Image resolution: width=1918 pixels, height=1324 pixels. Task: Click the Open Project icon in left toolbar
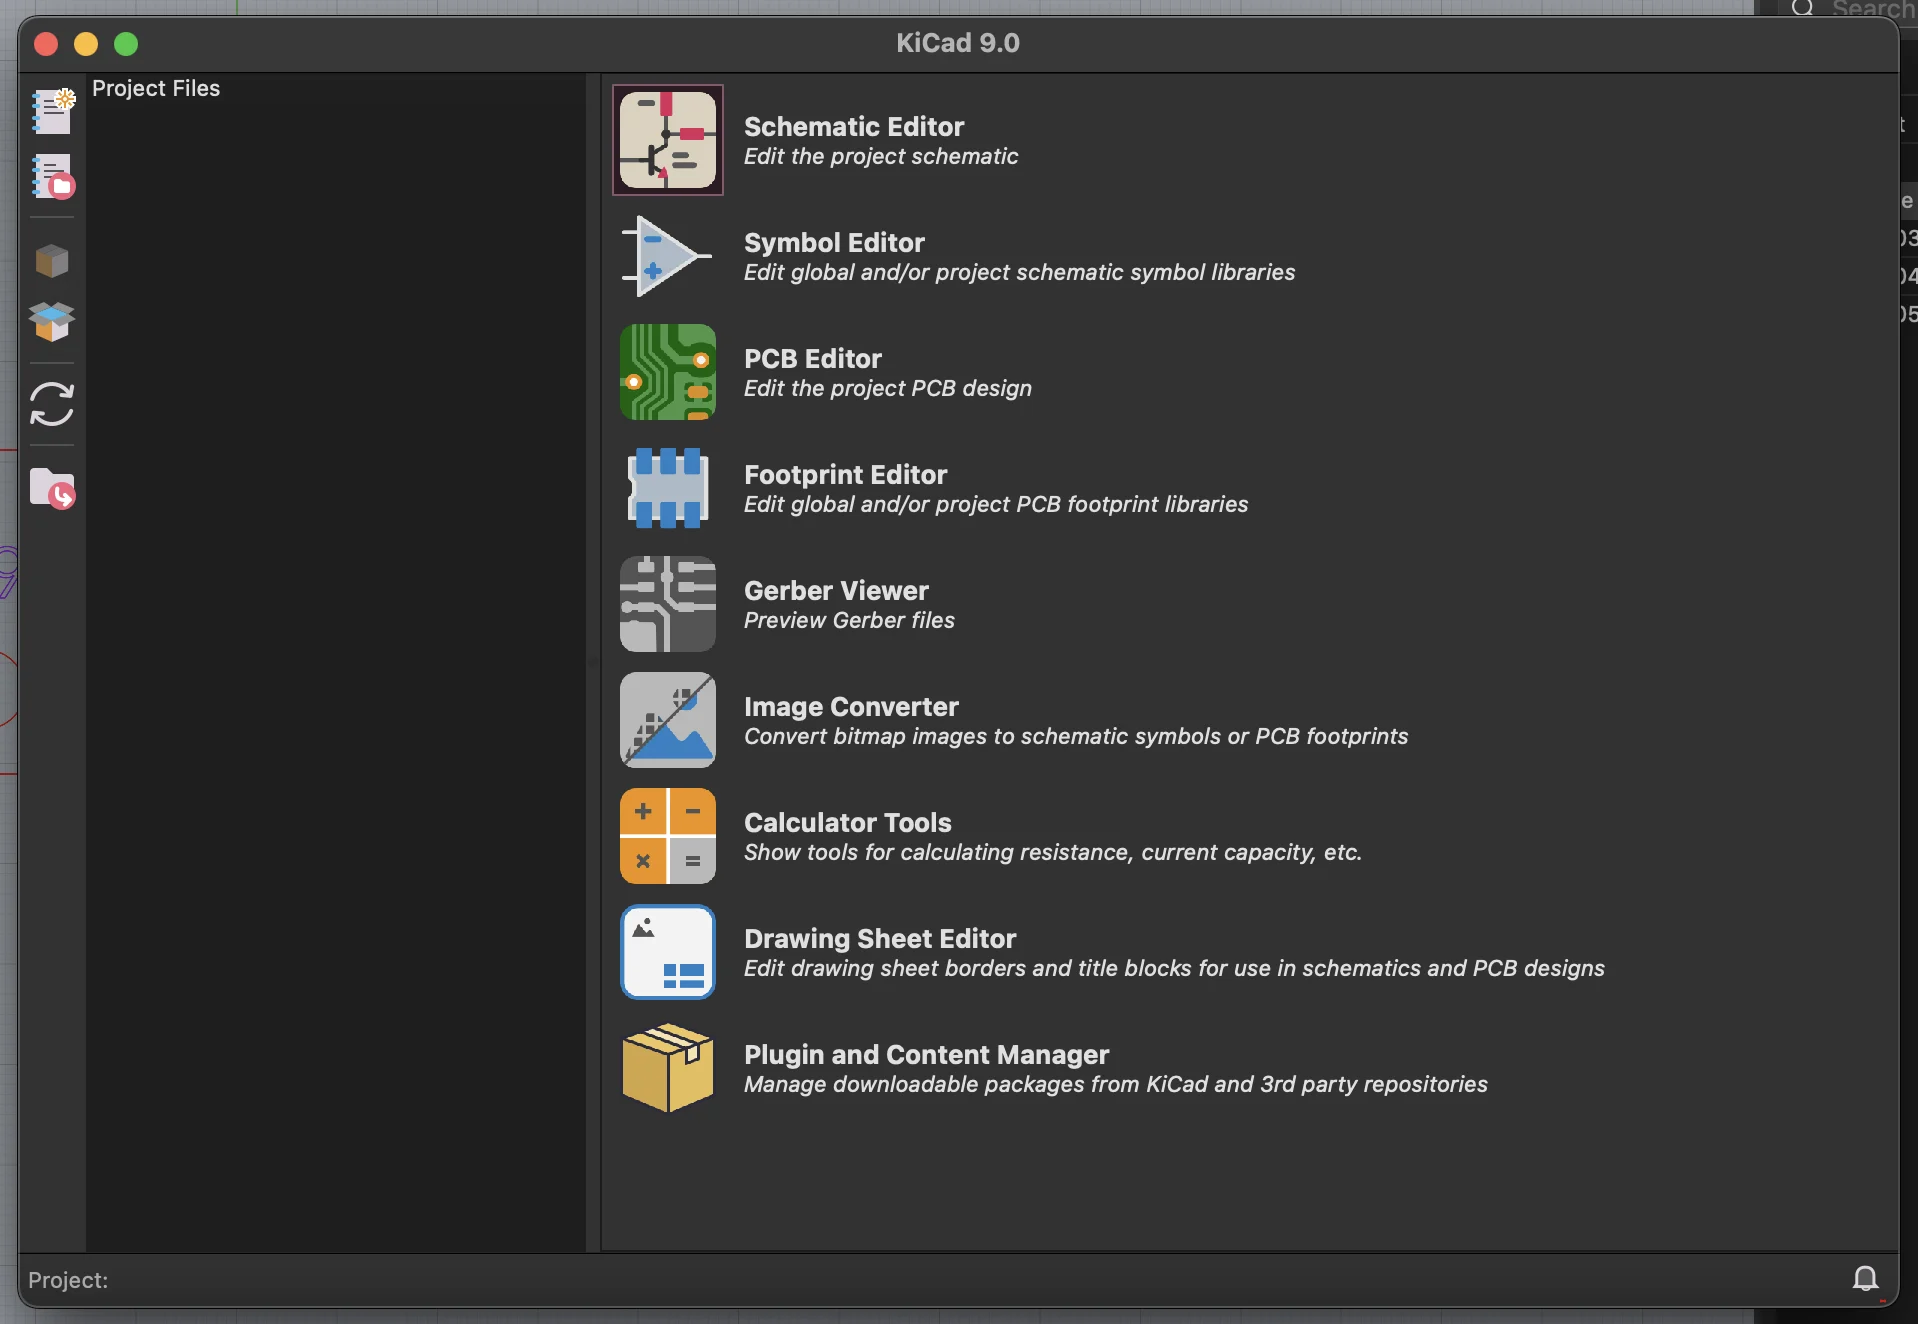click(53, 176)
